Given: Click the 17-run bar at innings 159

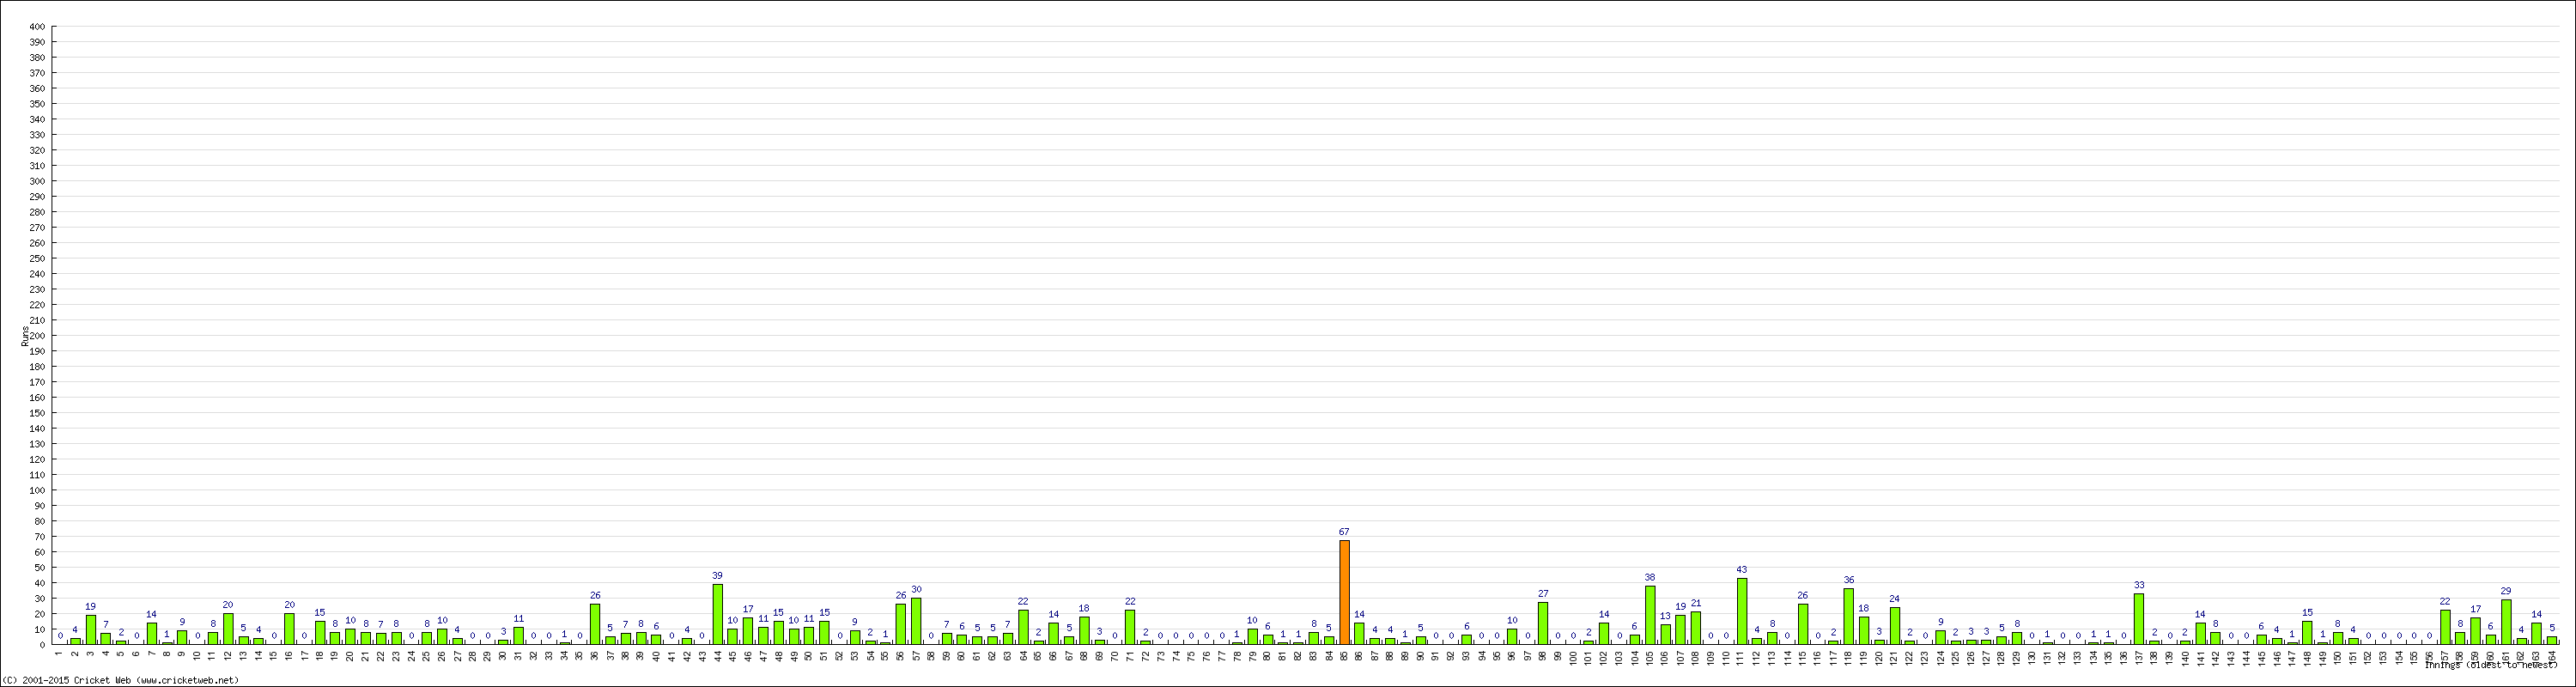Looking at the screenshot, I should click(2475, 631).
